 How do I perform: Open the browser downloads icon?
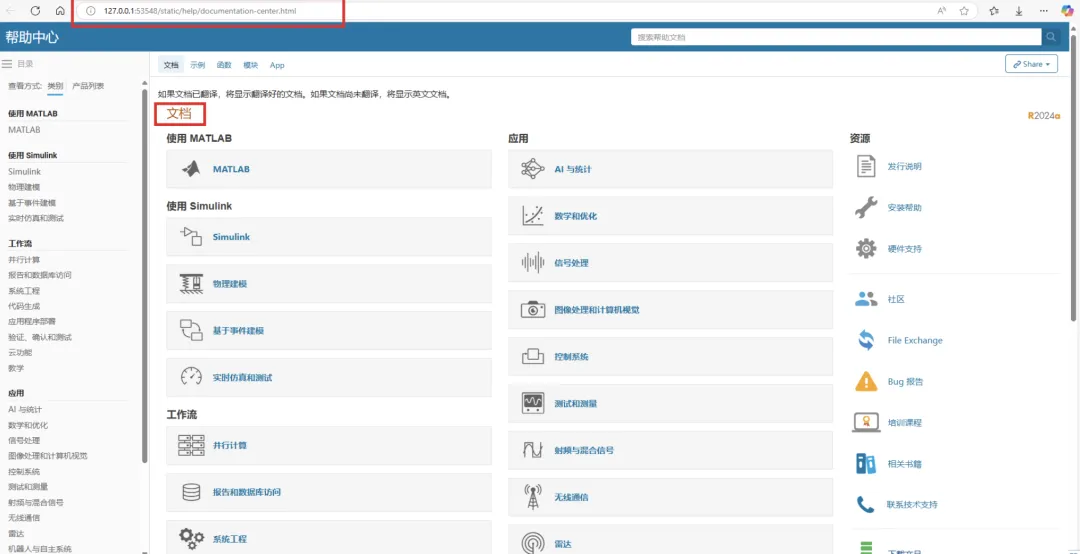(x=1019, y=11)
